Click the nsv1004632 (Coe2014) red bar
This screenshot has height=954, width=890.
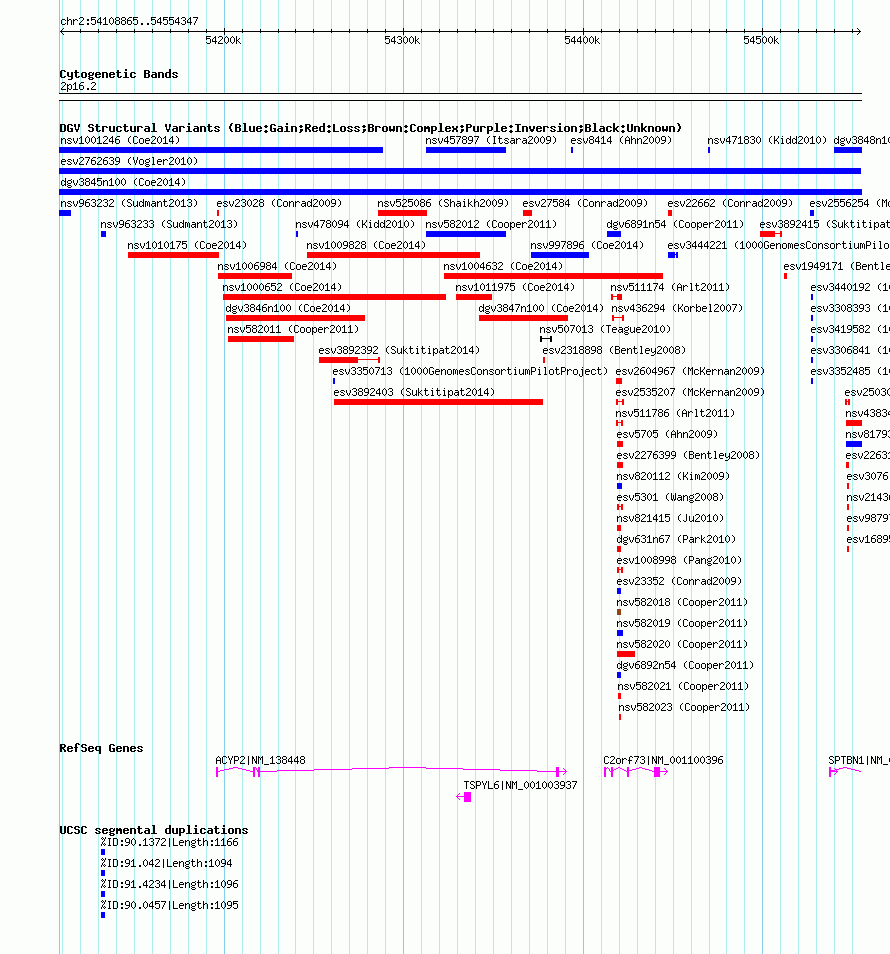coord(553,276)
